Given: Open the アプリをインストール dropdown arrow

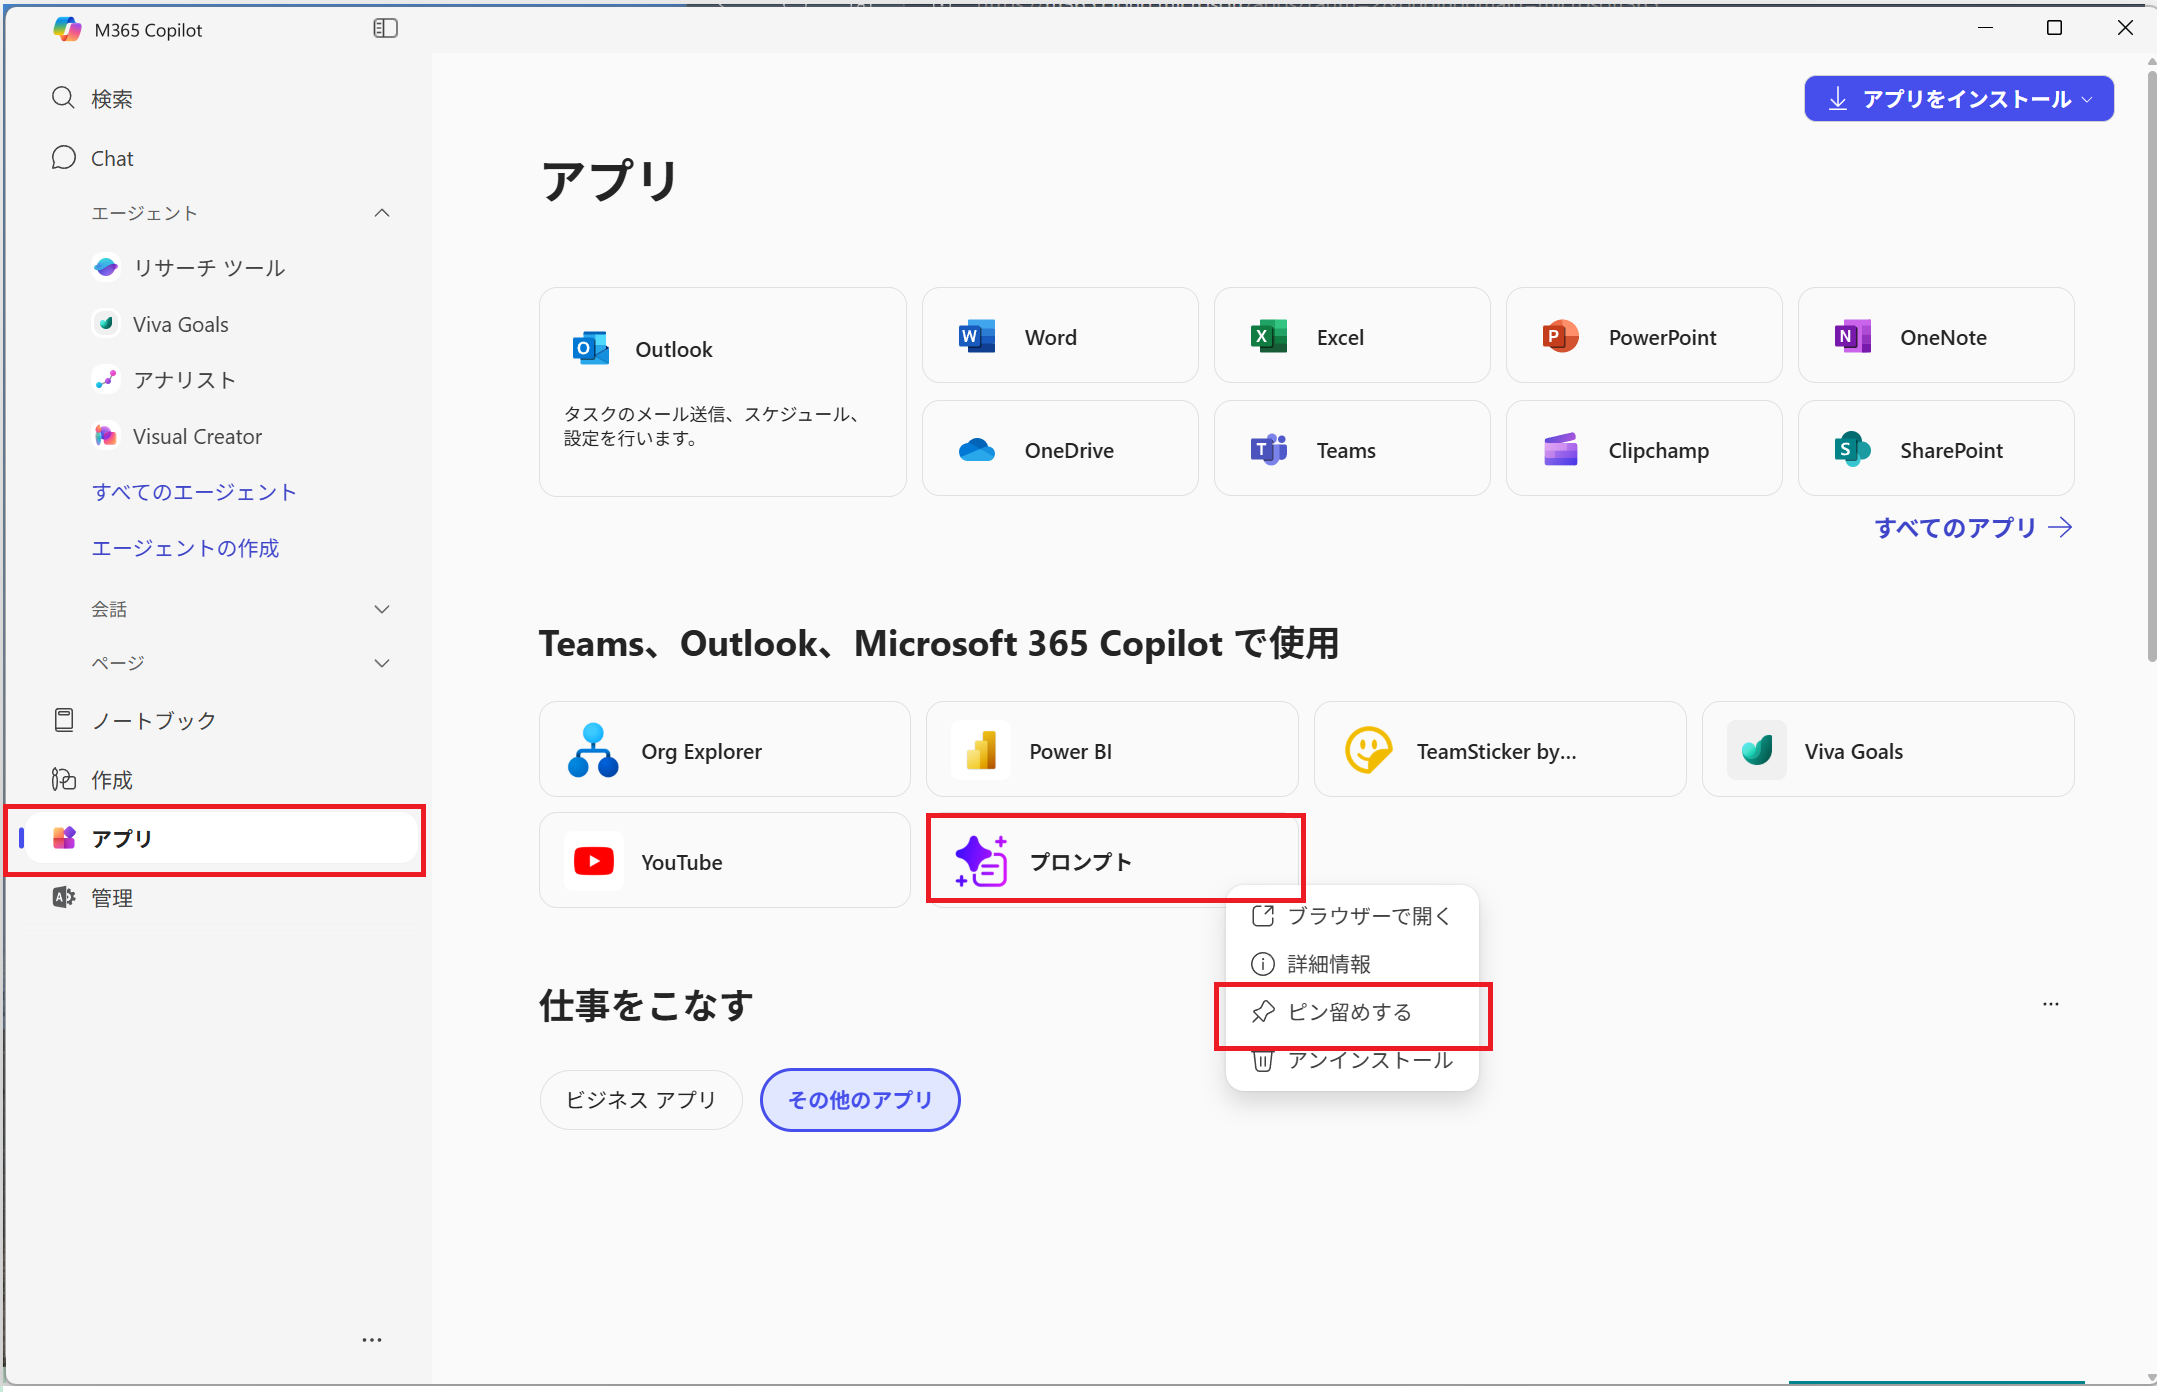Looking at the screenshot, I should pos(2088,98).
